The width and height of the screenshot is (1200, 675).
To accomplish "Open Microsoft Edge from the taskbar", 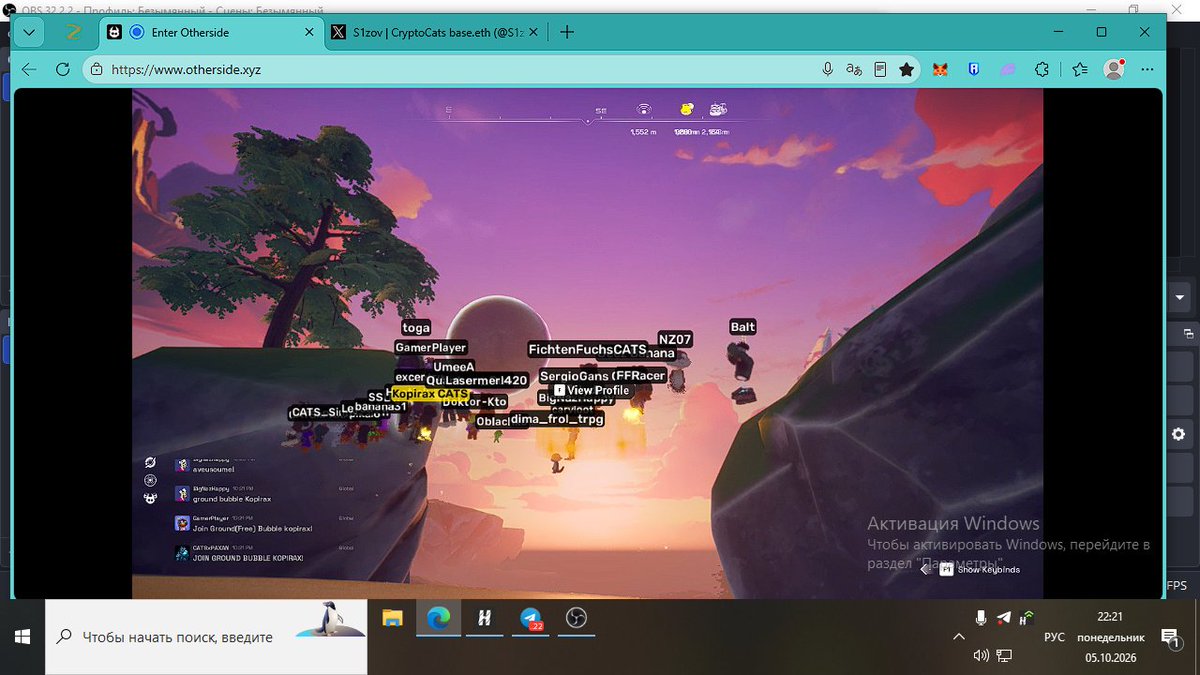I will 438,619.
